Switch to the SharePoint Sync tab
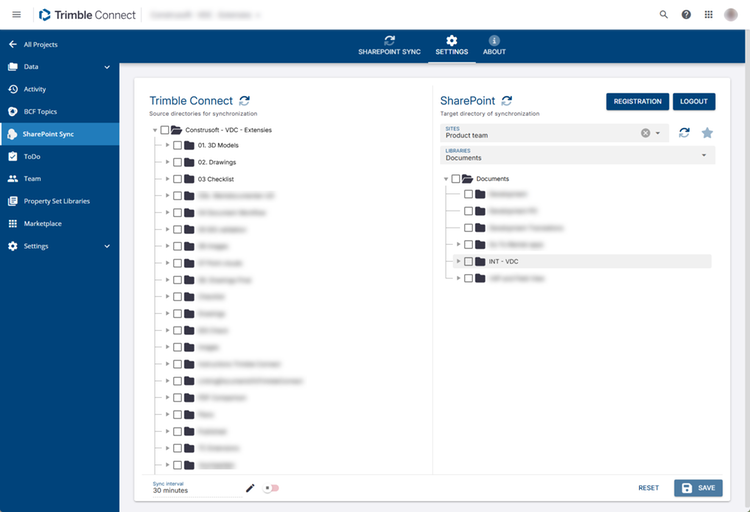 389,45
